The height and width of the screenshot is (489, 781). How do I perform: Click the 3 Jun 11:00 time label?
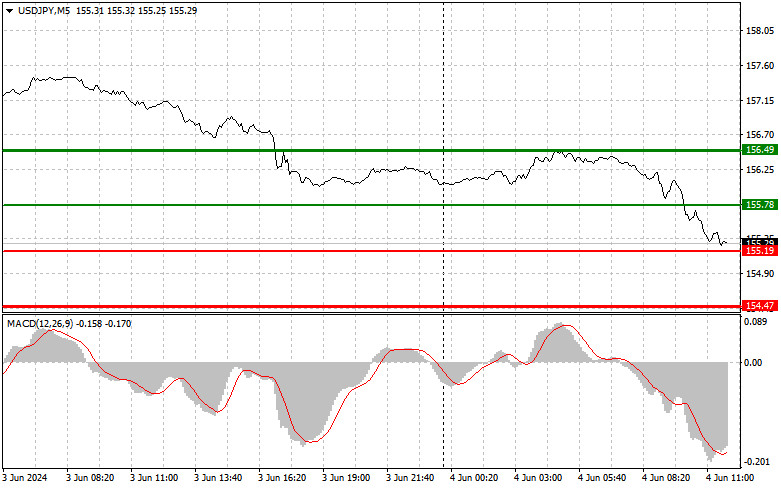(x=154, y=478)
